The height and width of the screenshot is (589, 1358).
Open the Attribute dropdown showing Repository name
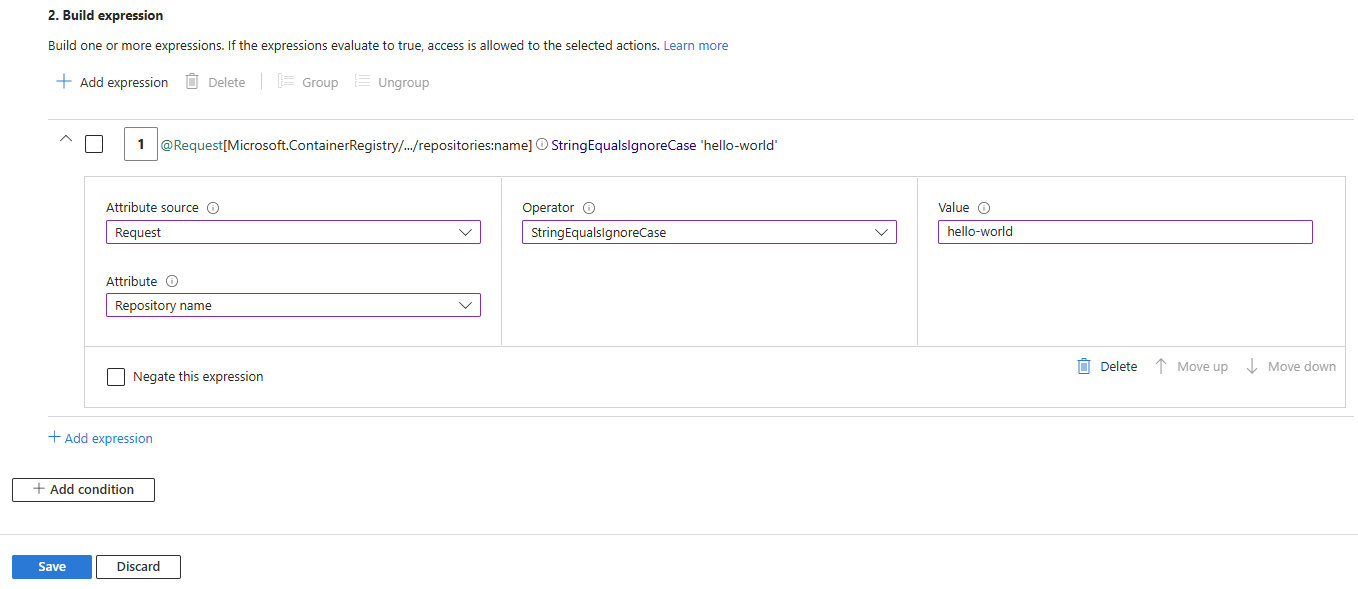[293, 305]
